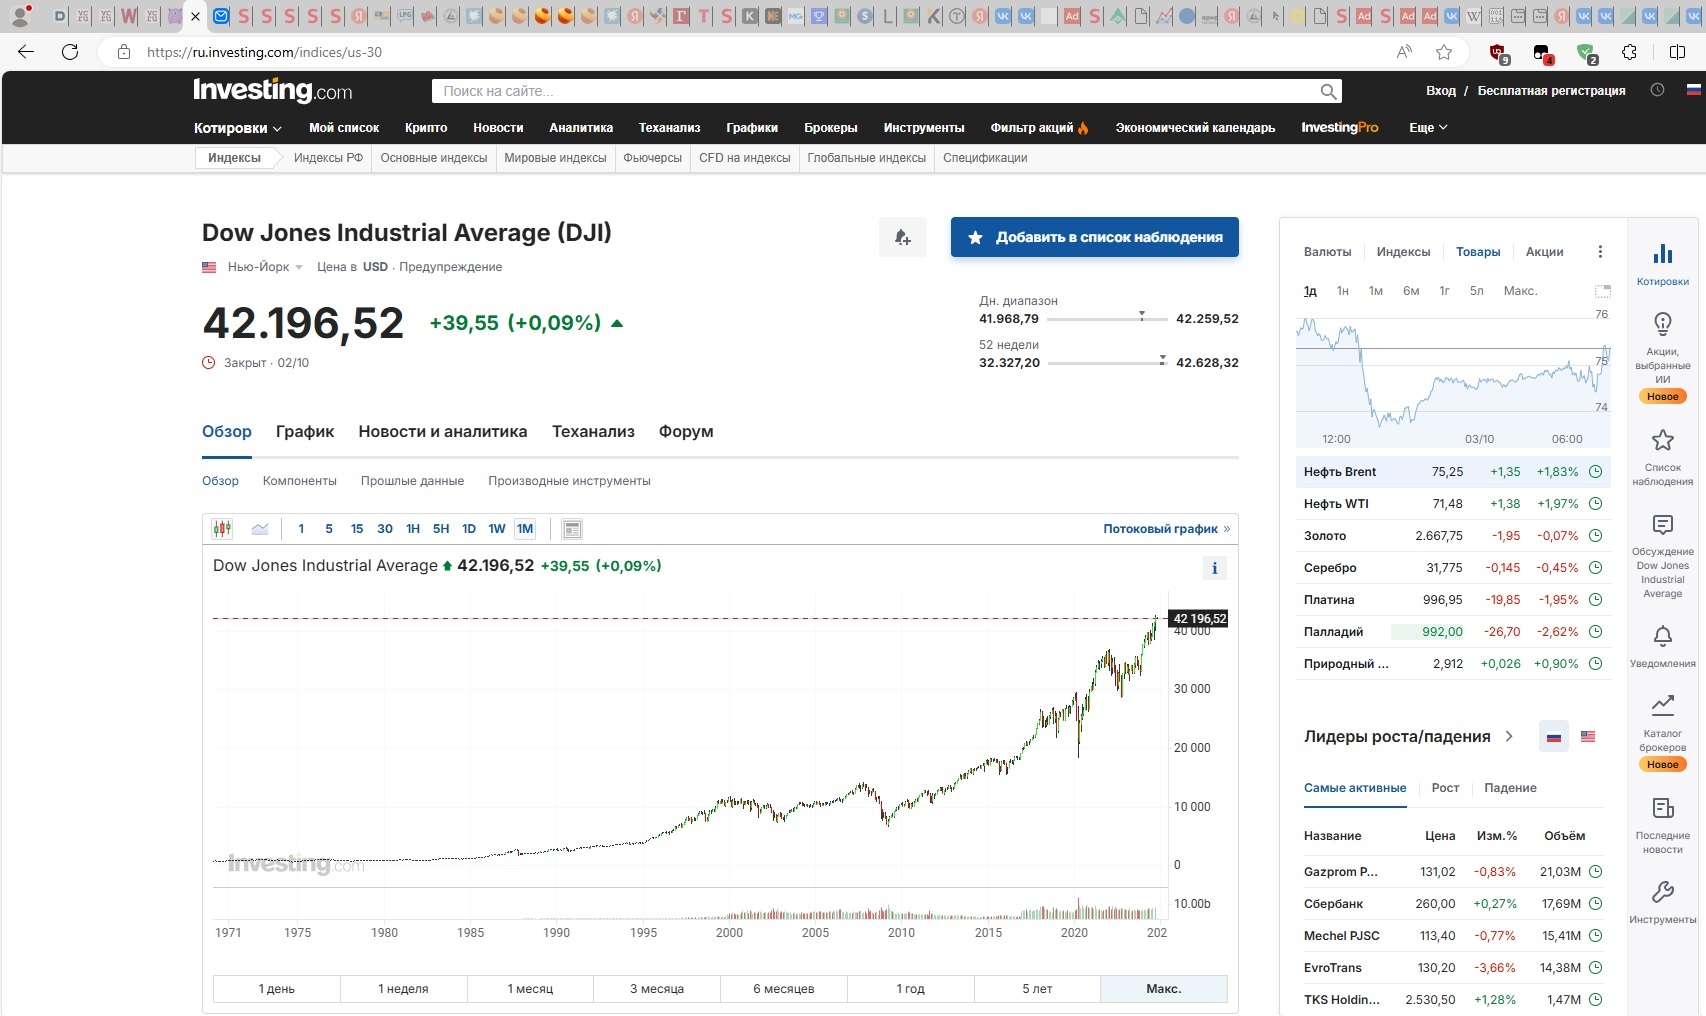Viewport: 1706px width, 1016px height.
Task: Open Потоковый график link arrow
Action: (x=1227, y=529)
